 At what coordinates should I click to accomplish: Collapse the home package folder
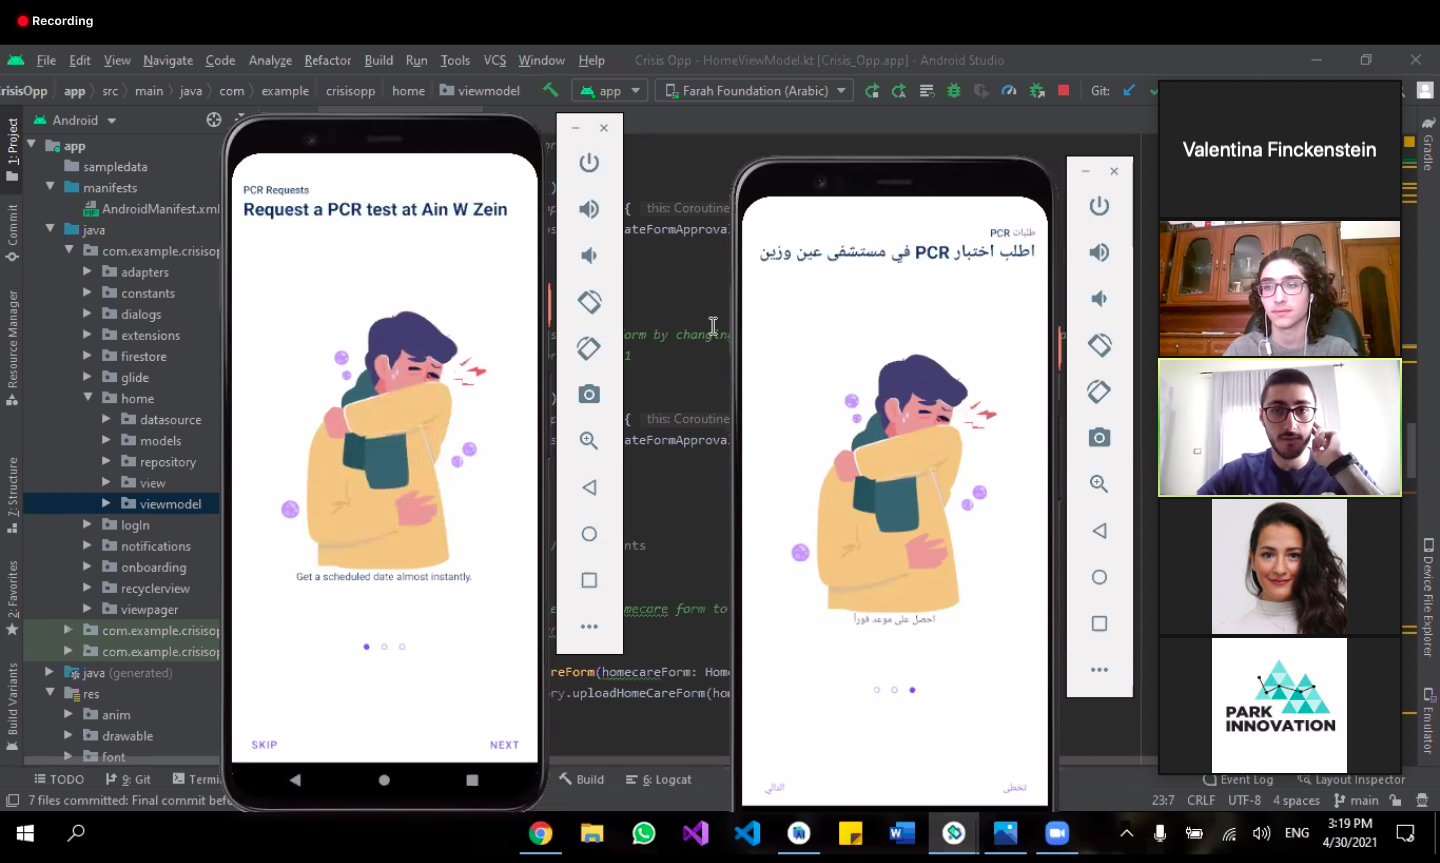[88, 398]
